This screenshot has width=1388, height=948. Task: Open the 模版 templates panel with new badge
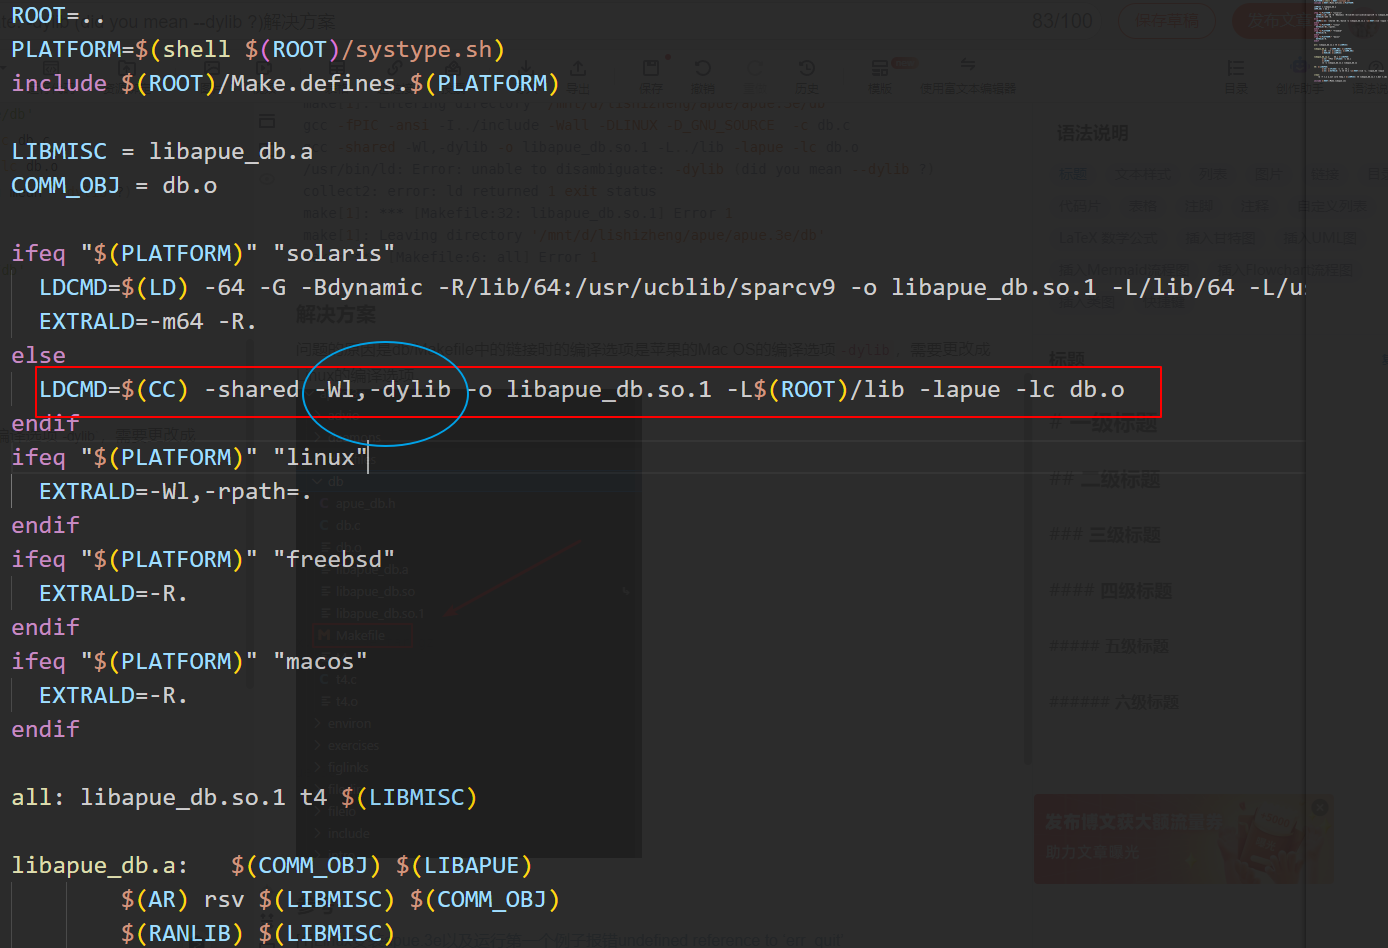pyautogui.click(x=880, y=75)
